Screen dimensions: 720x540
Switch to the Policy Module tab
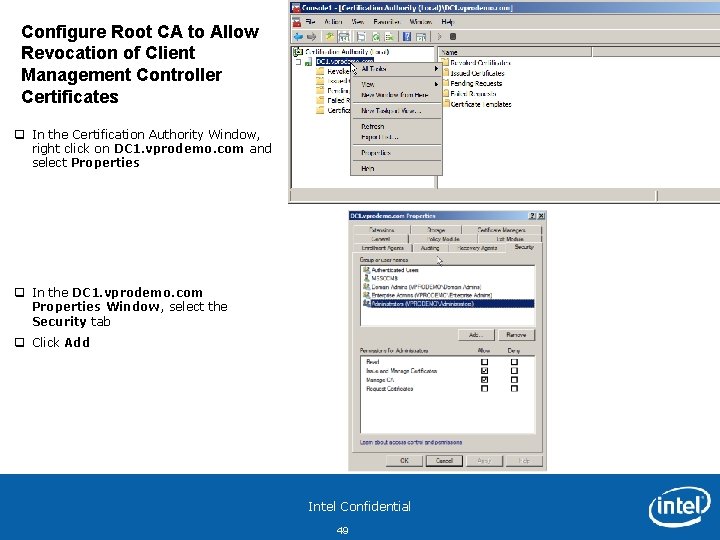[x=443, y=239]
